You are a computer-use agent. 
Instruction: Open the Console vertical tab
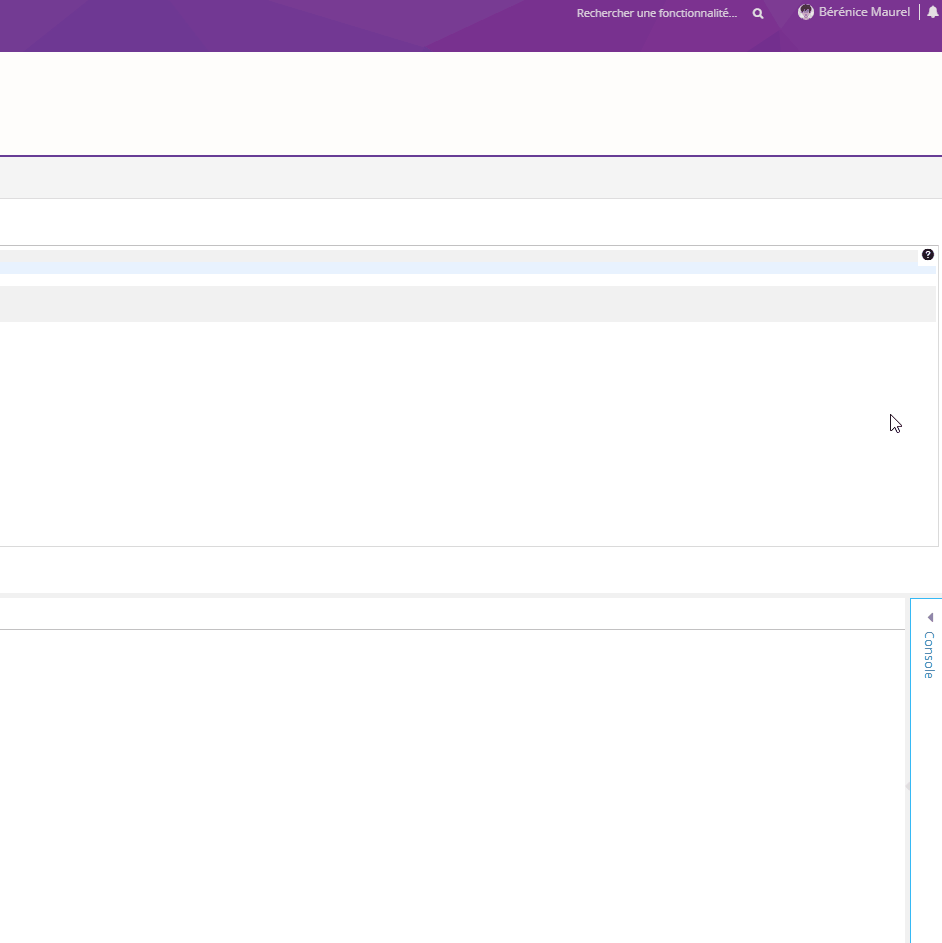point(929,655)
